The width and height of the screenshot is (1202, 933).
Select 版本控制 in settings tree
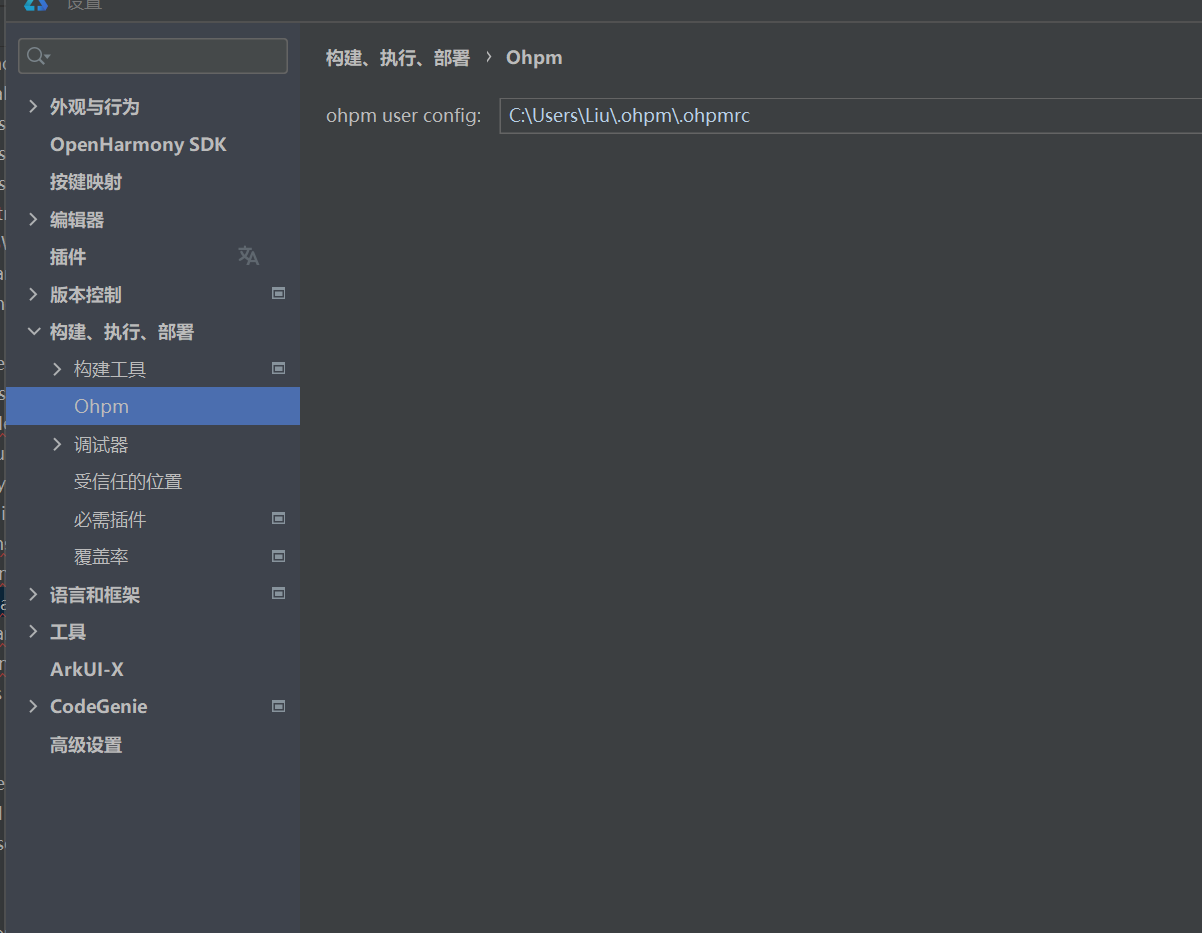click(x=86, y=295)
